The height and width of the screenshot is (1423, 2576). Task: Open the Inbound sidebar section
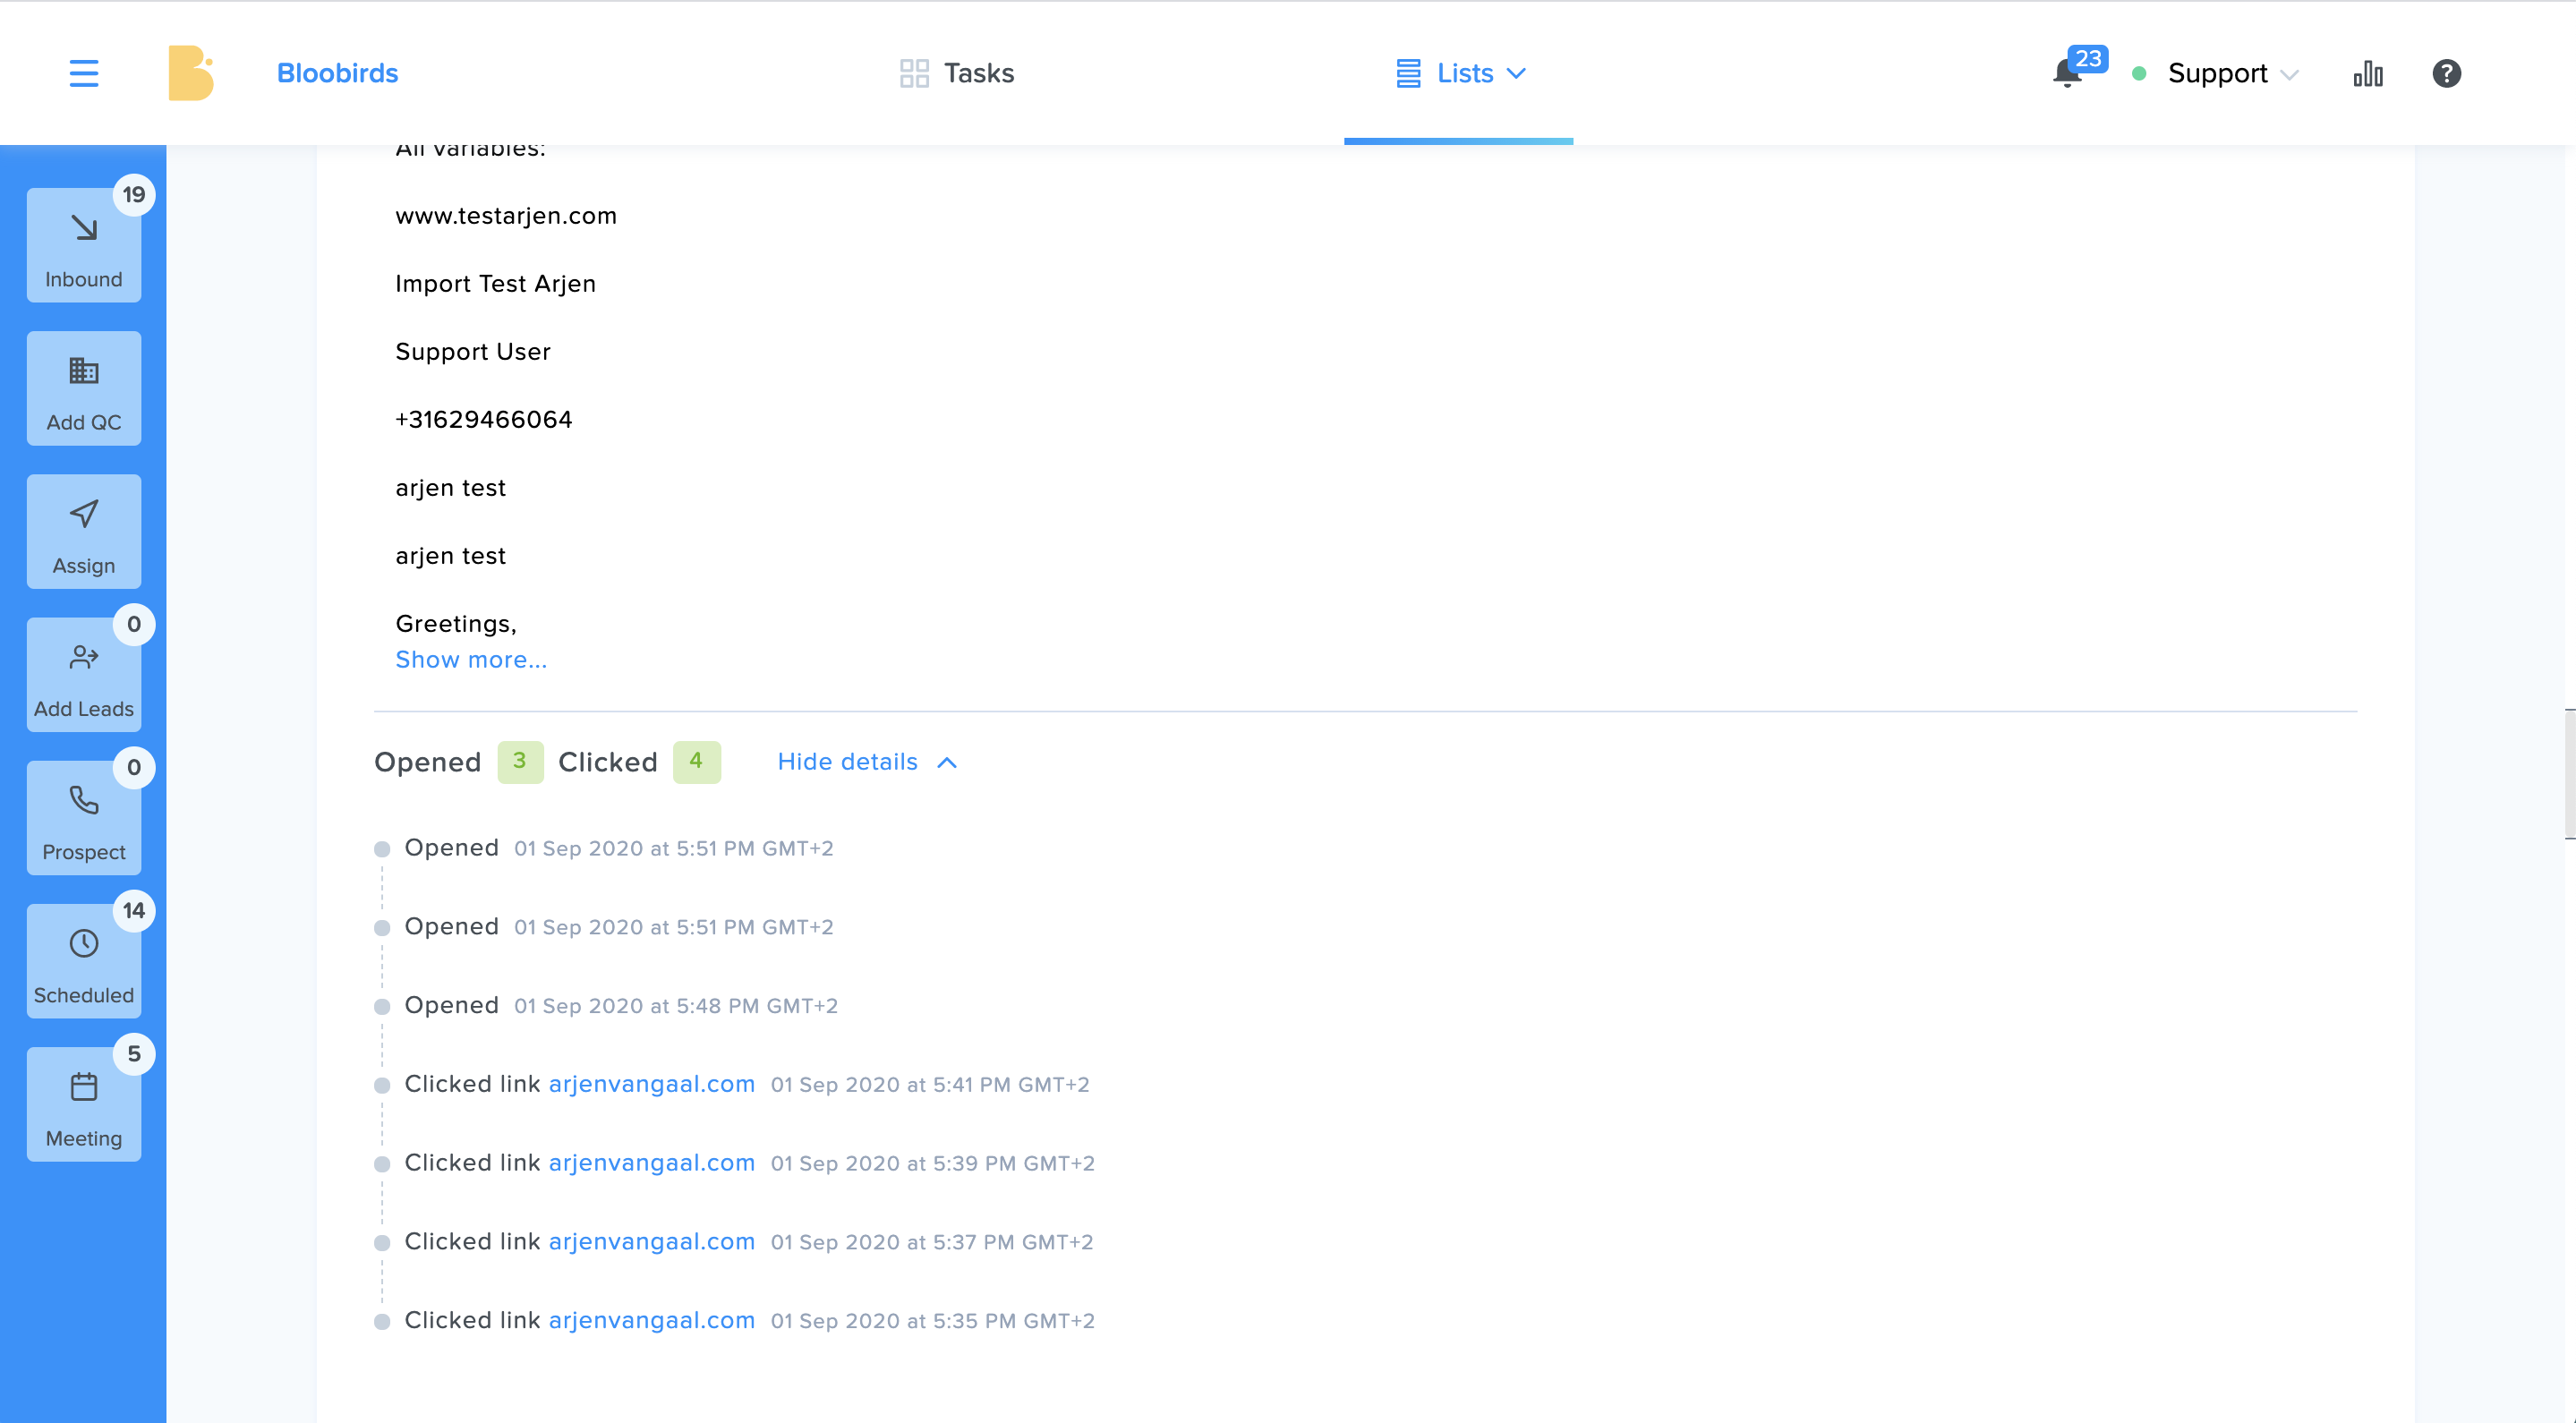tap(84, 245)
